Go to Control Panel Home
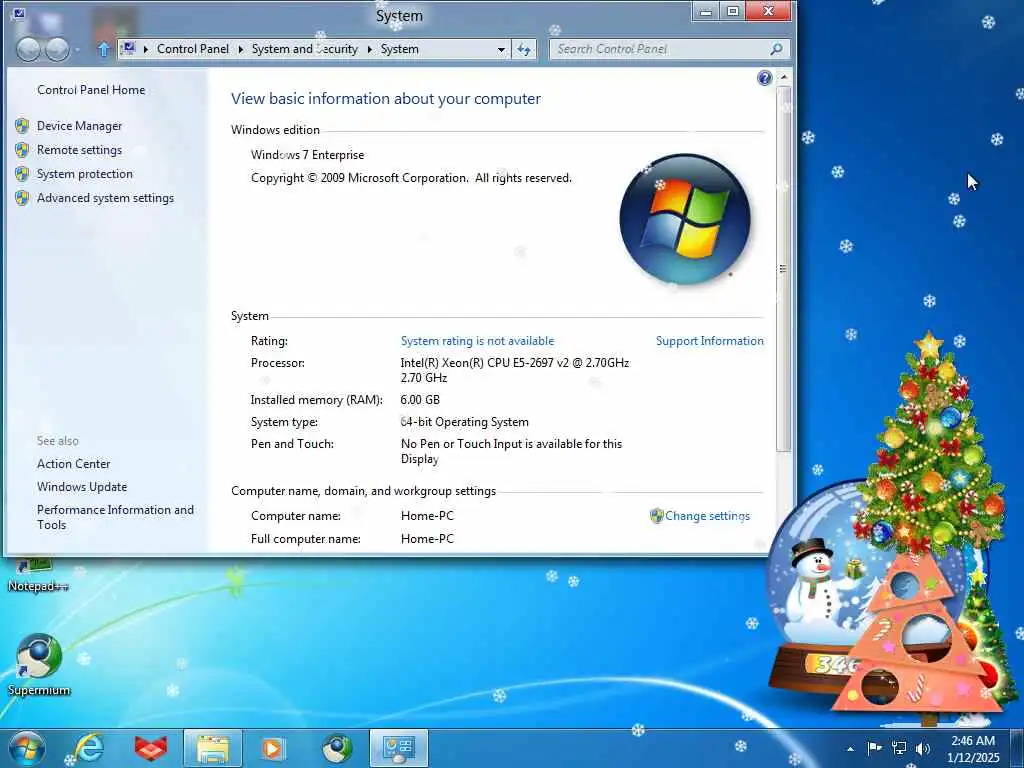 pos(91,89)
